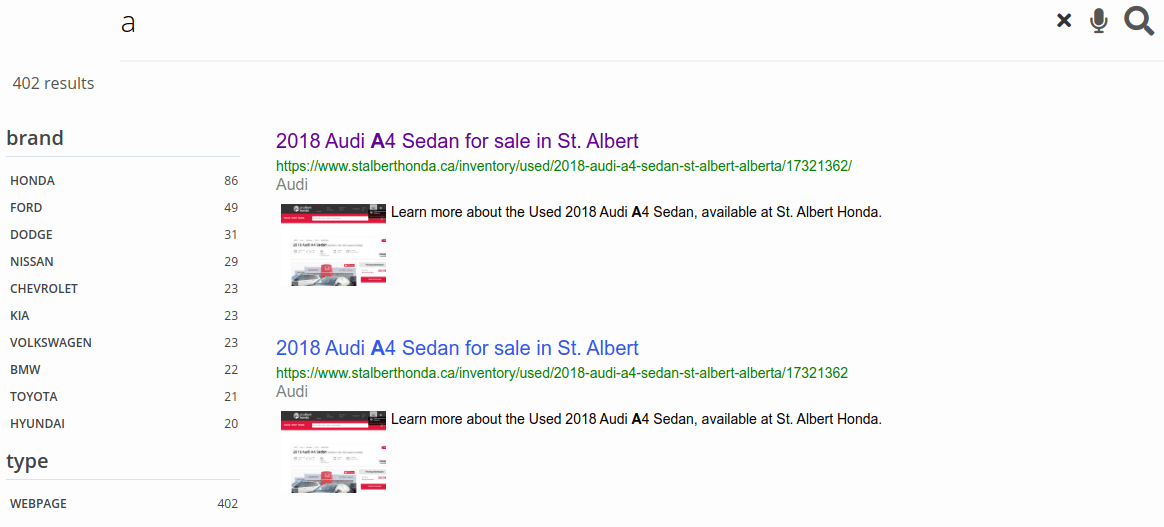
Task: Start voice search with microphone icon
Action: click(x=1099, y=21)
